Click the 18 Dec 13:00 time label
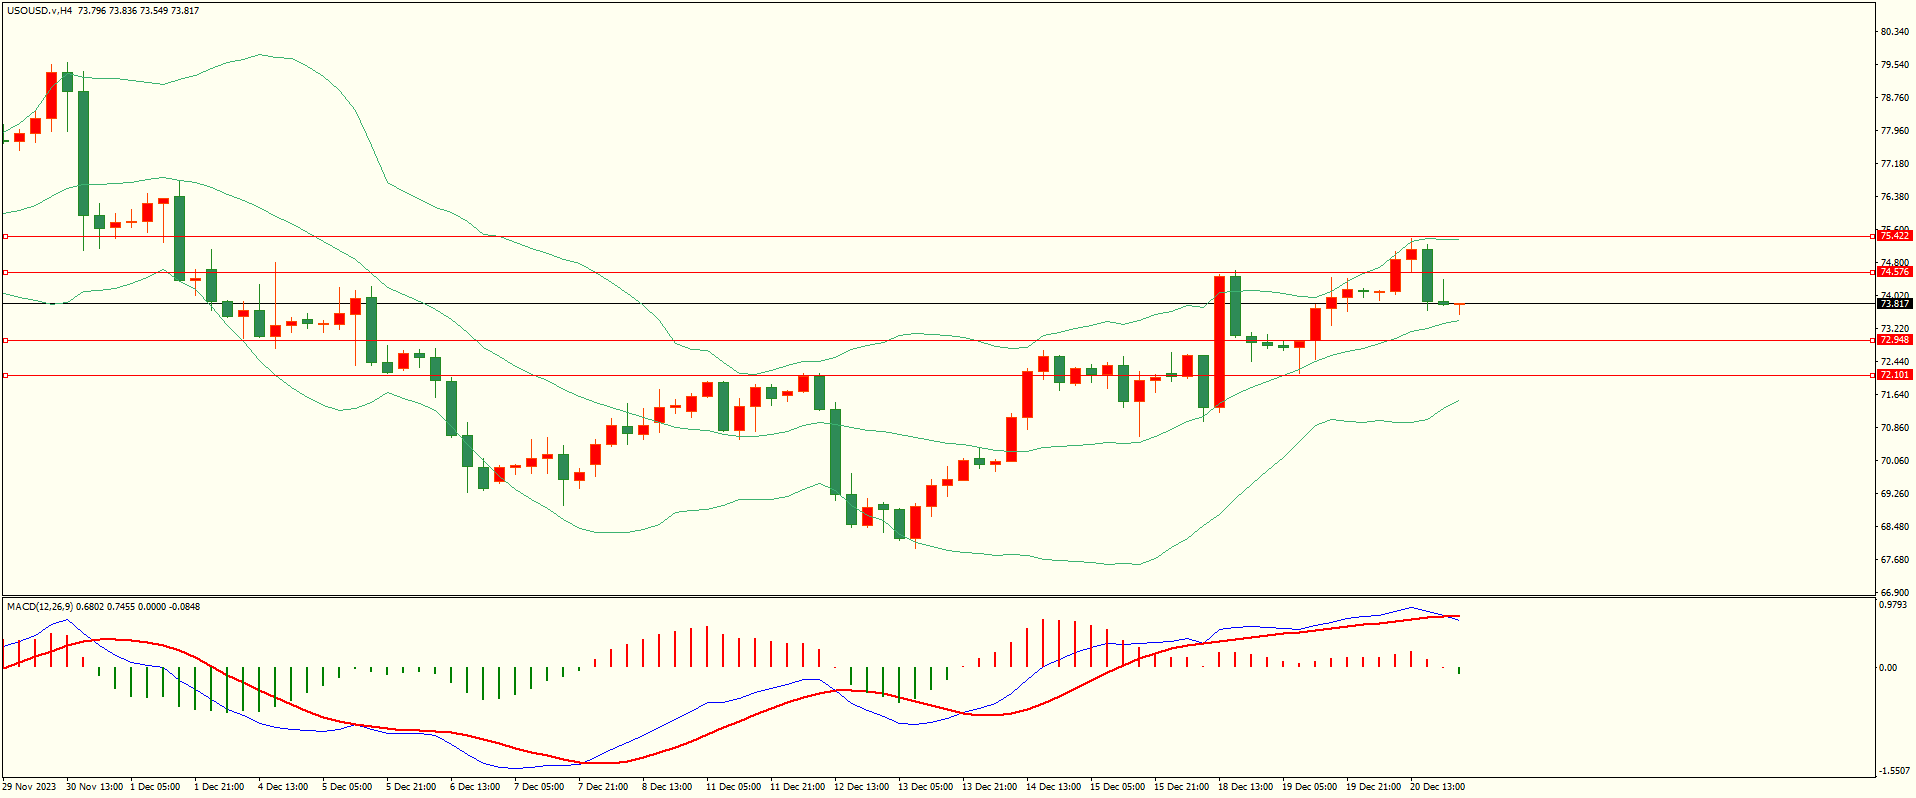The height and width of the screenshot is (798, 1916). coord(1245,787)
